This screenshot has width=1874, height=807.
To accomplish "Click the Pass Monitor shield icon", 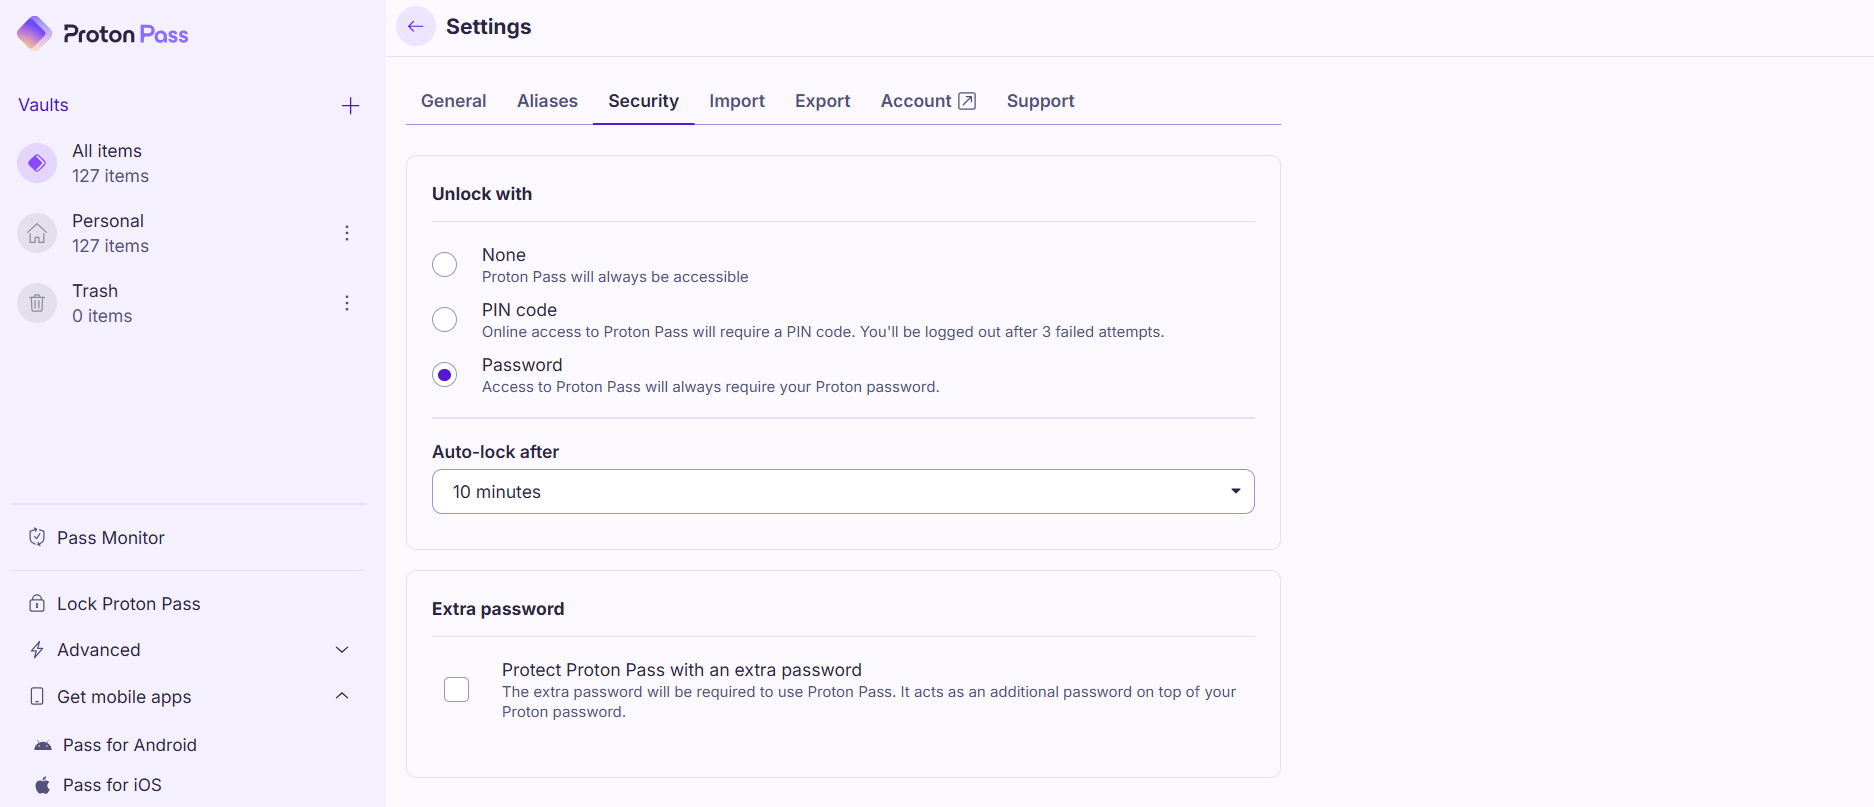I will coord(37,537).
